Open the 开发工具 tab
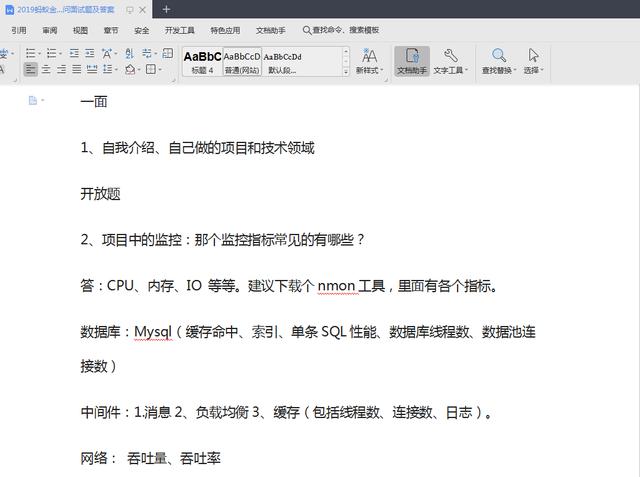640x477 pixels. pos(180,30)
